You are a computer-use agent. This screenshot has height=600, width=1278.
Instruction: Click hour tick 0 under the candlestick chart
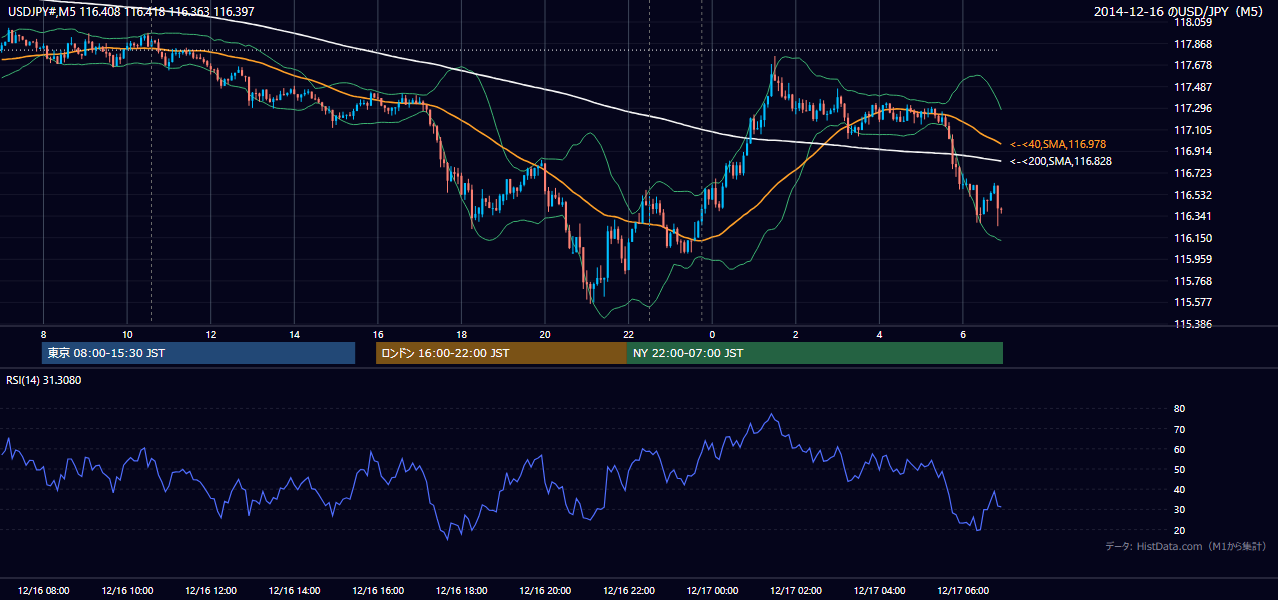click(x=712, y=334)
